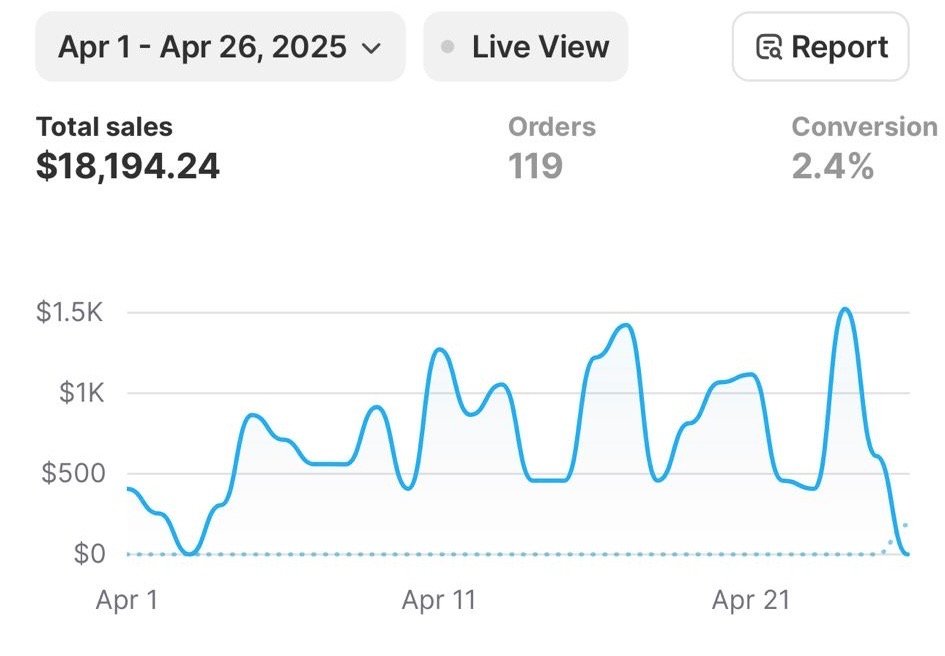Click the 119 orders count
The image size is (945, 656).
click(x=535, y=165)
